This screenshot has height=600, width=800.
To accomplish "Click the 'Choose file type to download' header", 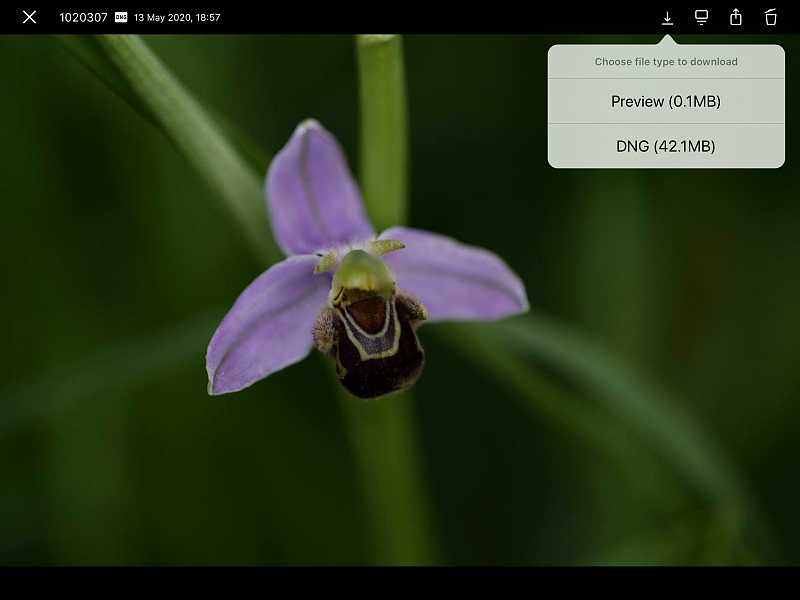I will pyautogui.click(x=666, y=61).
